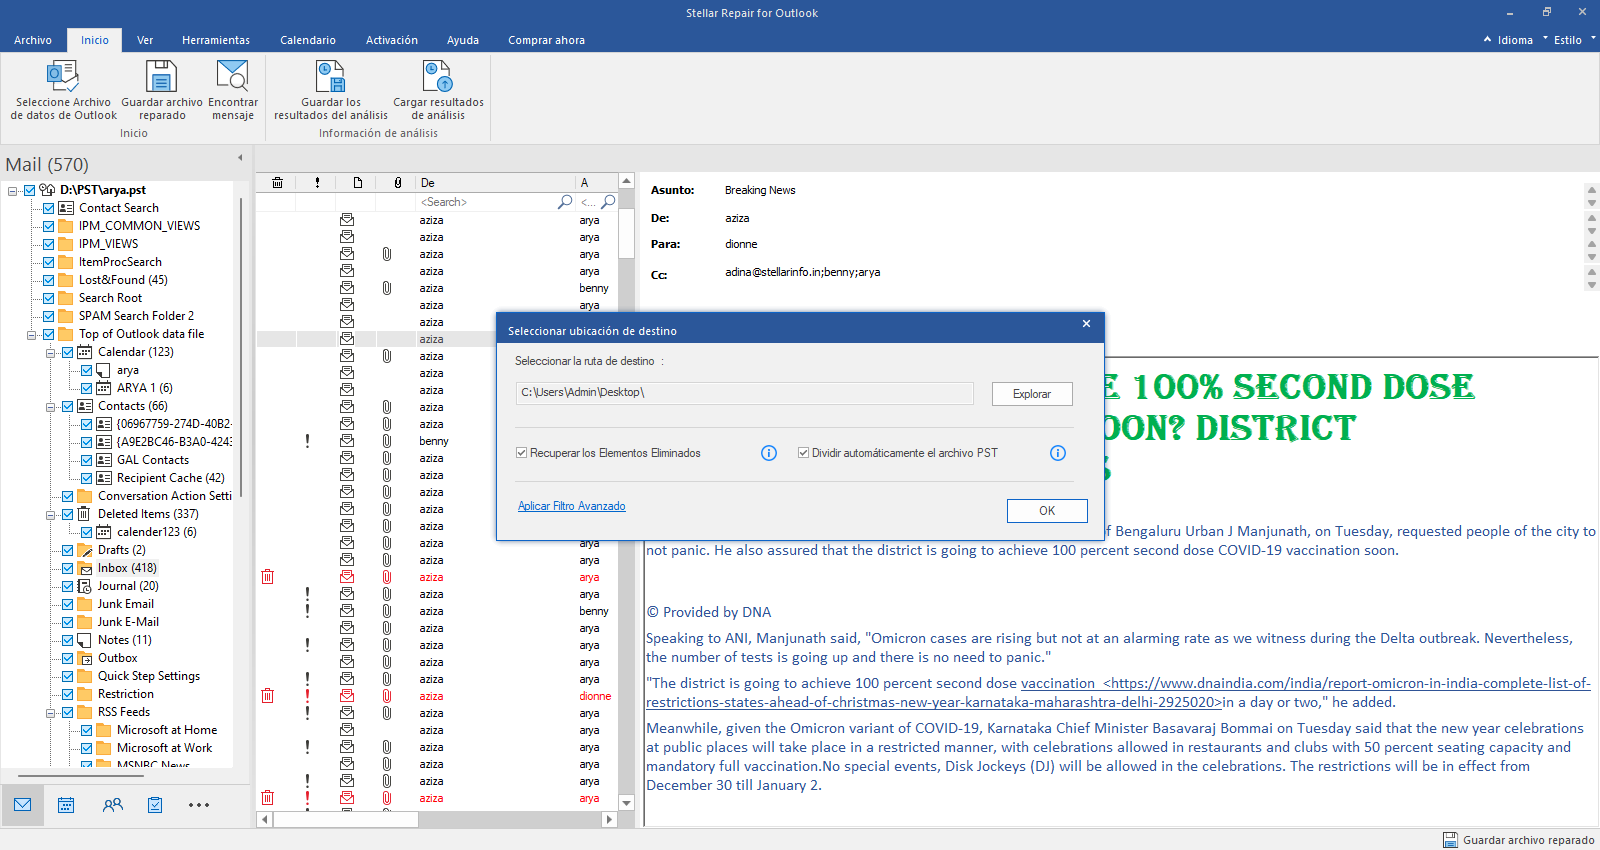Image resolution: width=1600 pixels, height=850 pixels.
Task: Open Herramientas ribbon tab
Action: [x=216, y=40]
